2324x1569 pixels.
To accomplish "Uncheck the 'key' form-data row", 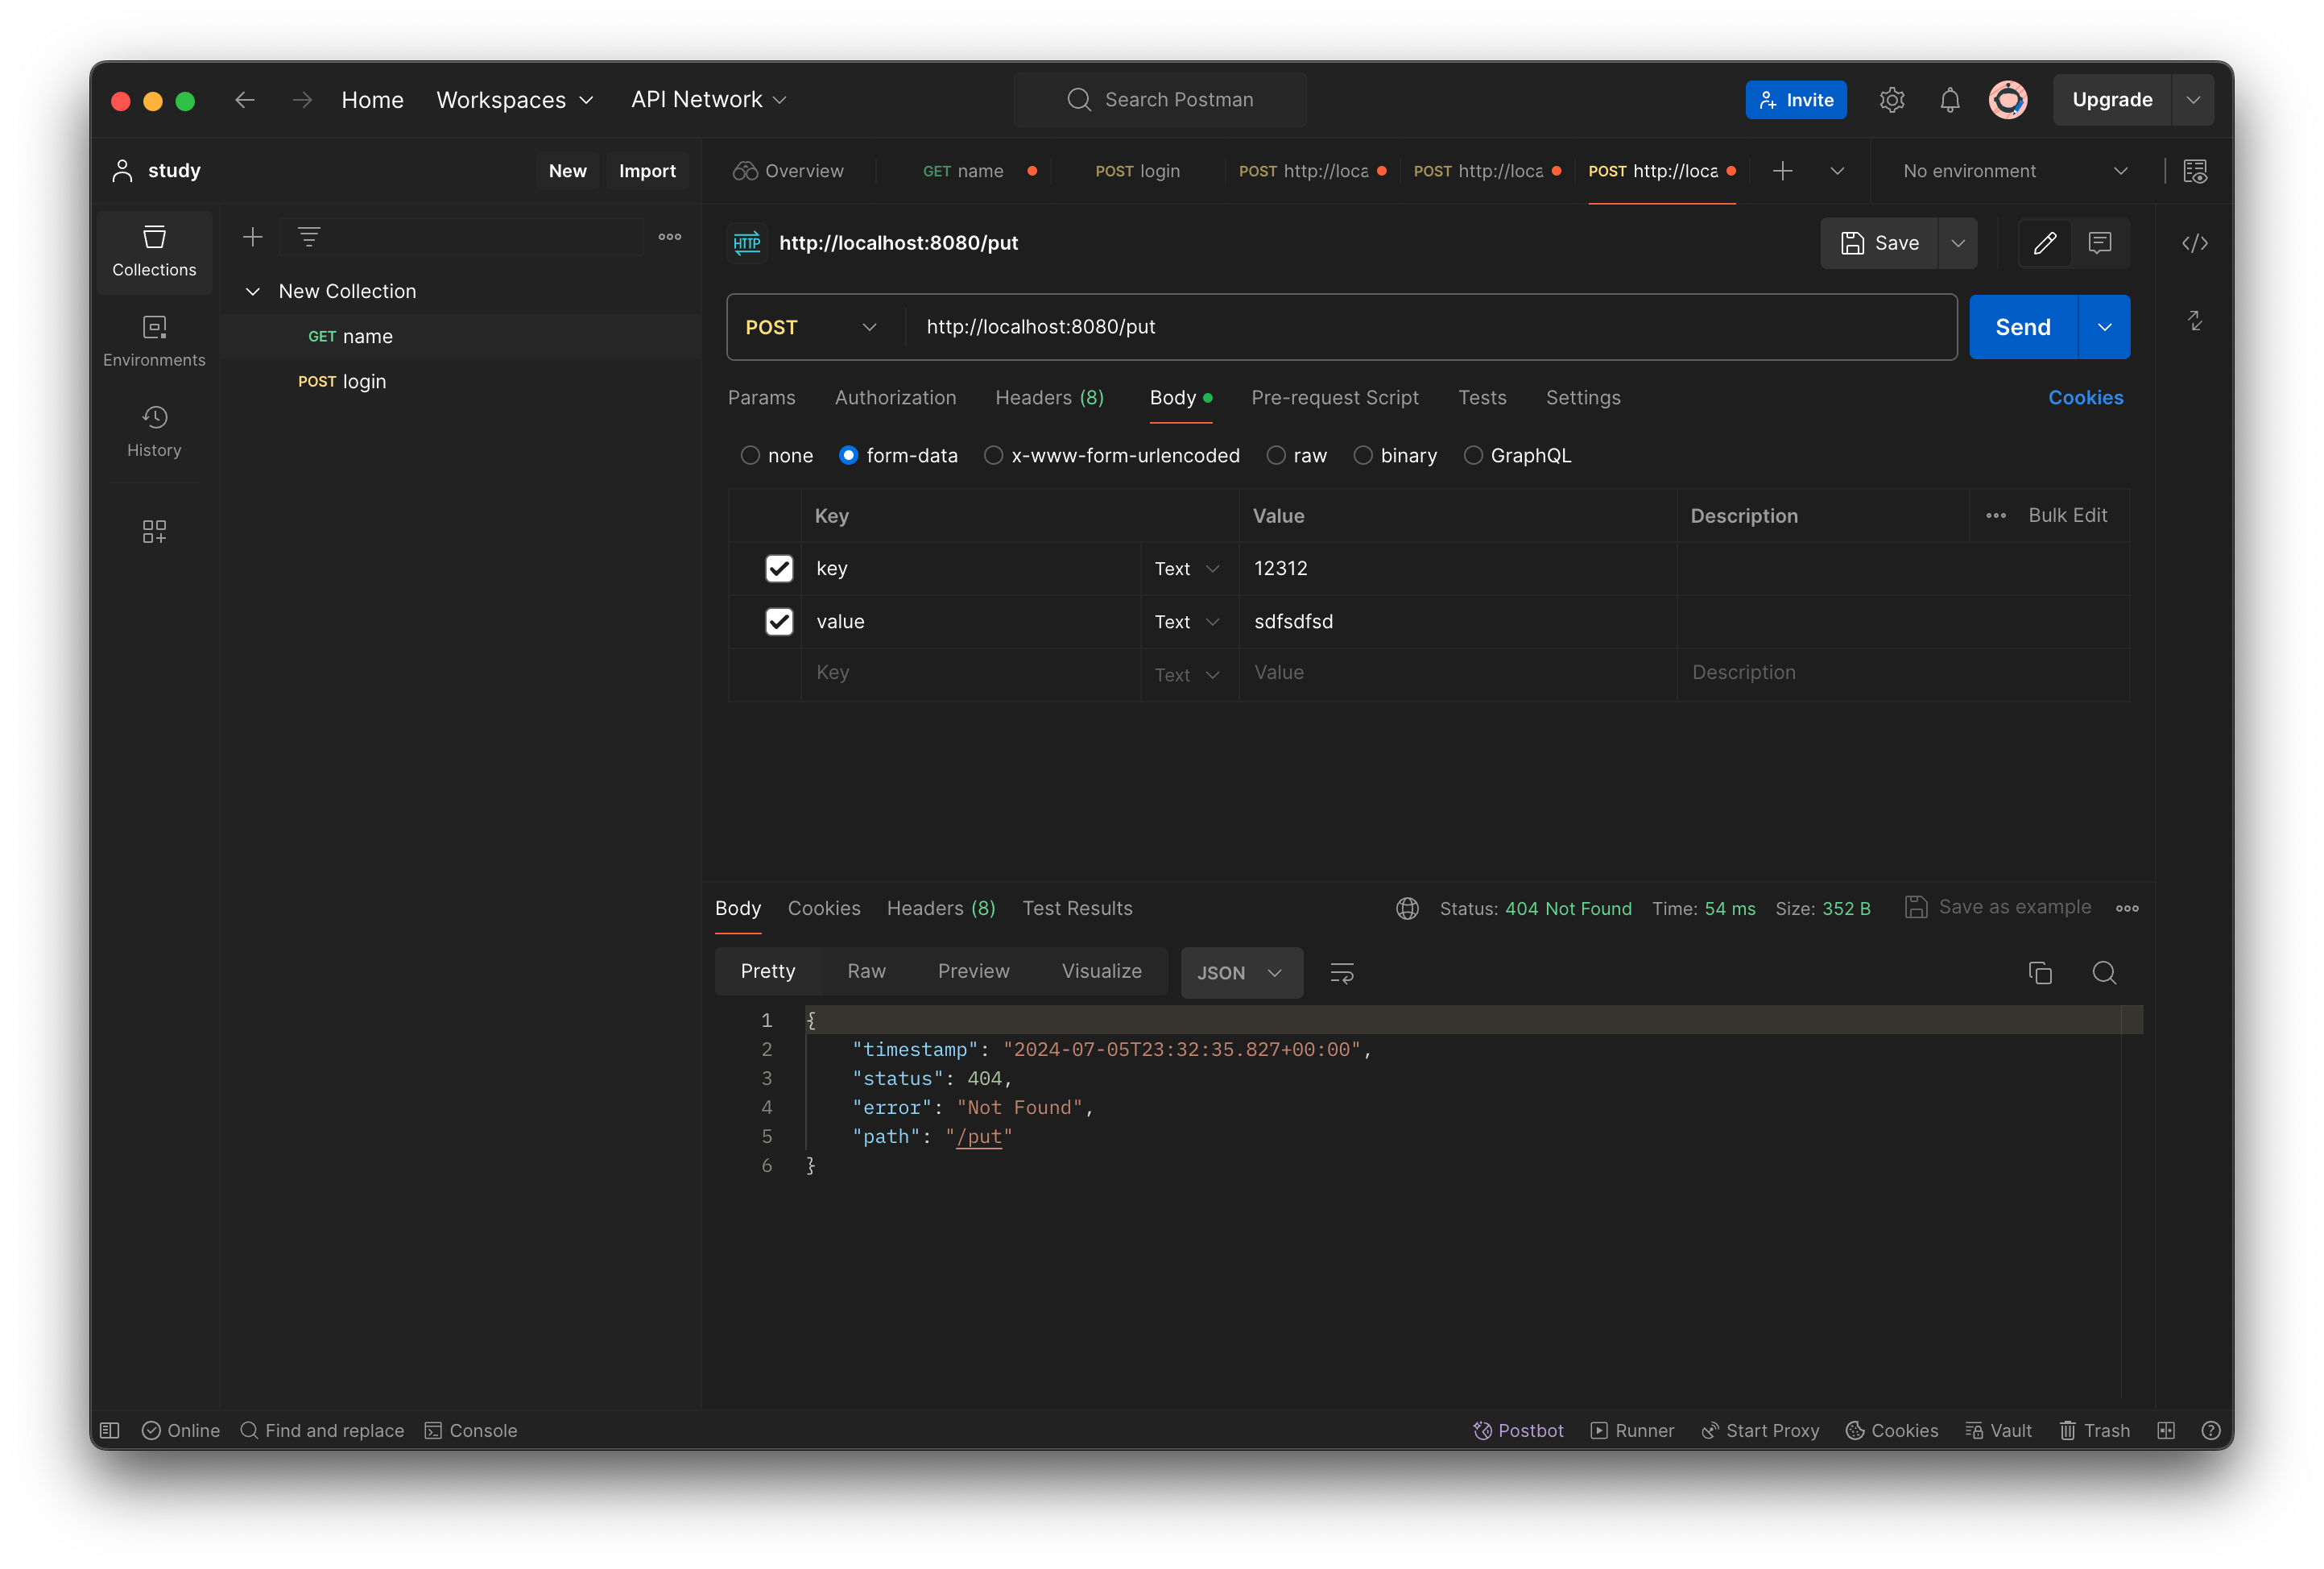I will (779, 569).
